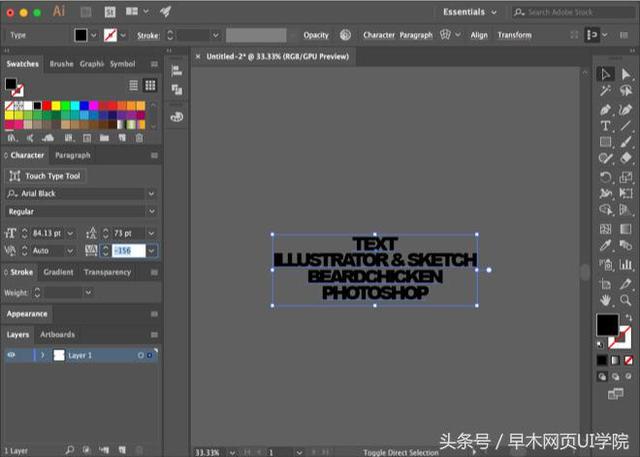640x457 pixels.
Task: Apply None to current fill
Action: [629, 361]
